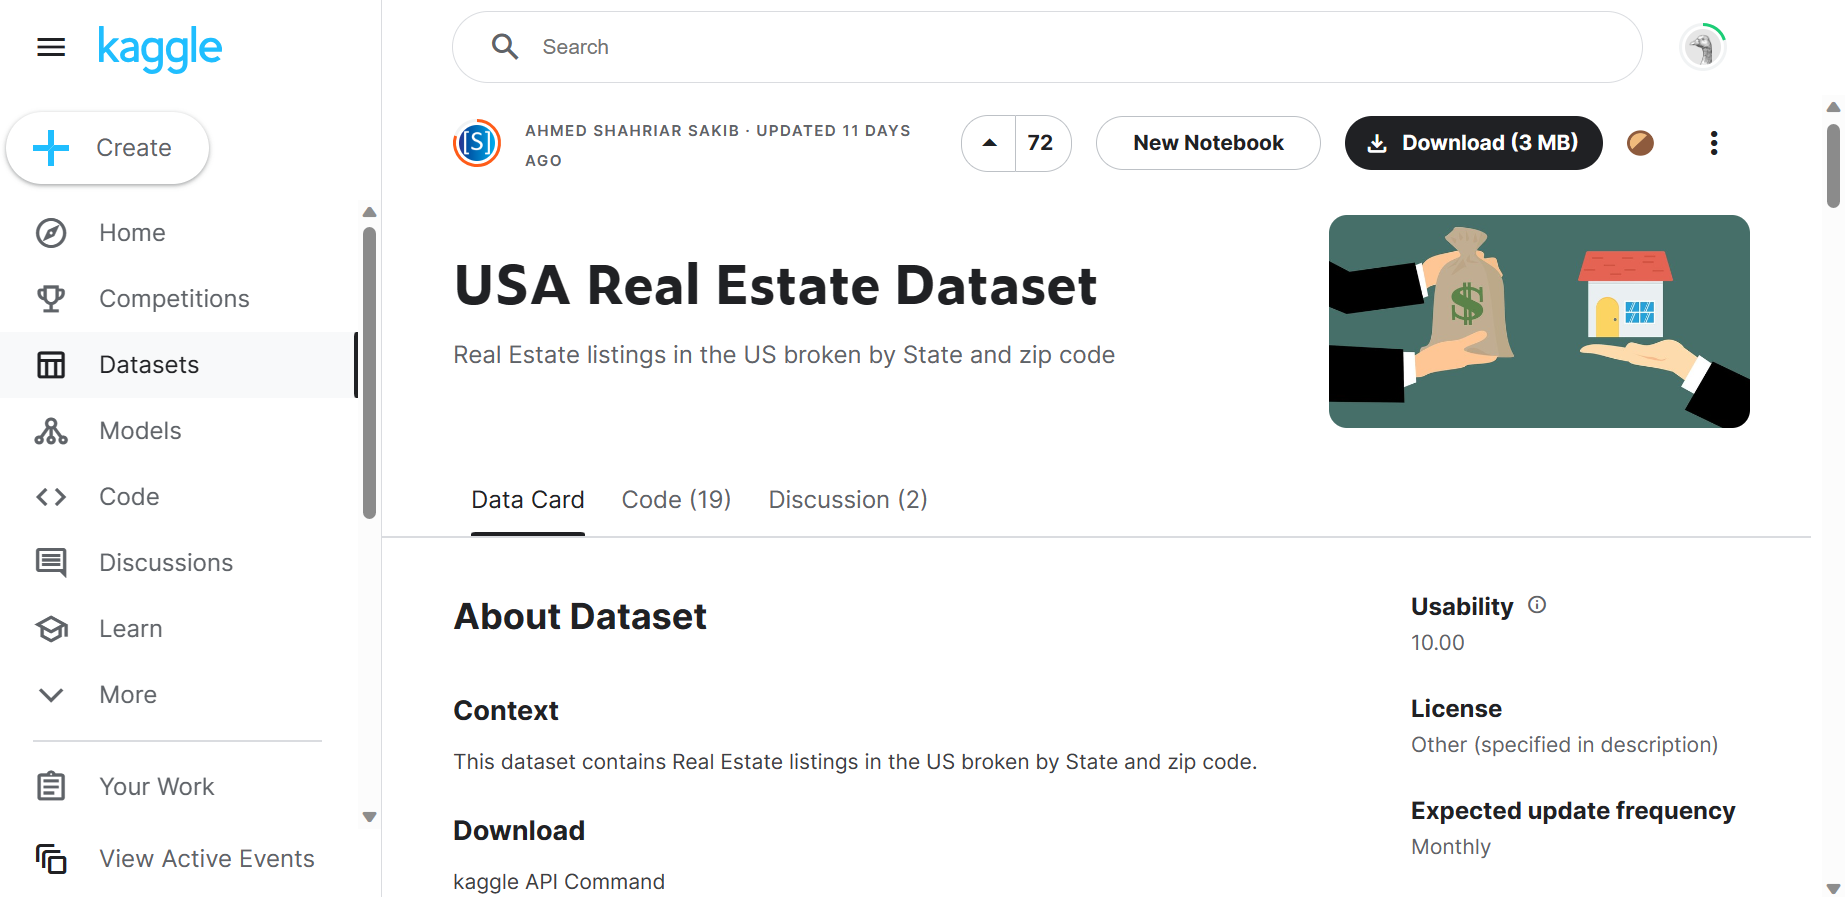Open the Code (19) tab
The height and width of the screenshot is (897, 1845).
pyautogui.click(x=676, y=500)
